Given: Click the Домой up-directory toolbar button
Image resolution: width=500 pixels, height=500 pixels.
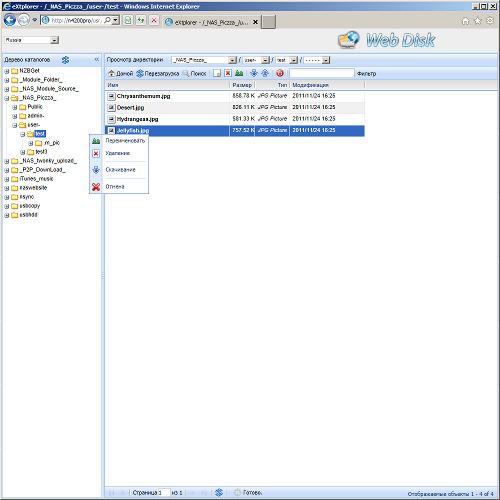Looking at the screenshot, I should 120,73.
